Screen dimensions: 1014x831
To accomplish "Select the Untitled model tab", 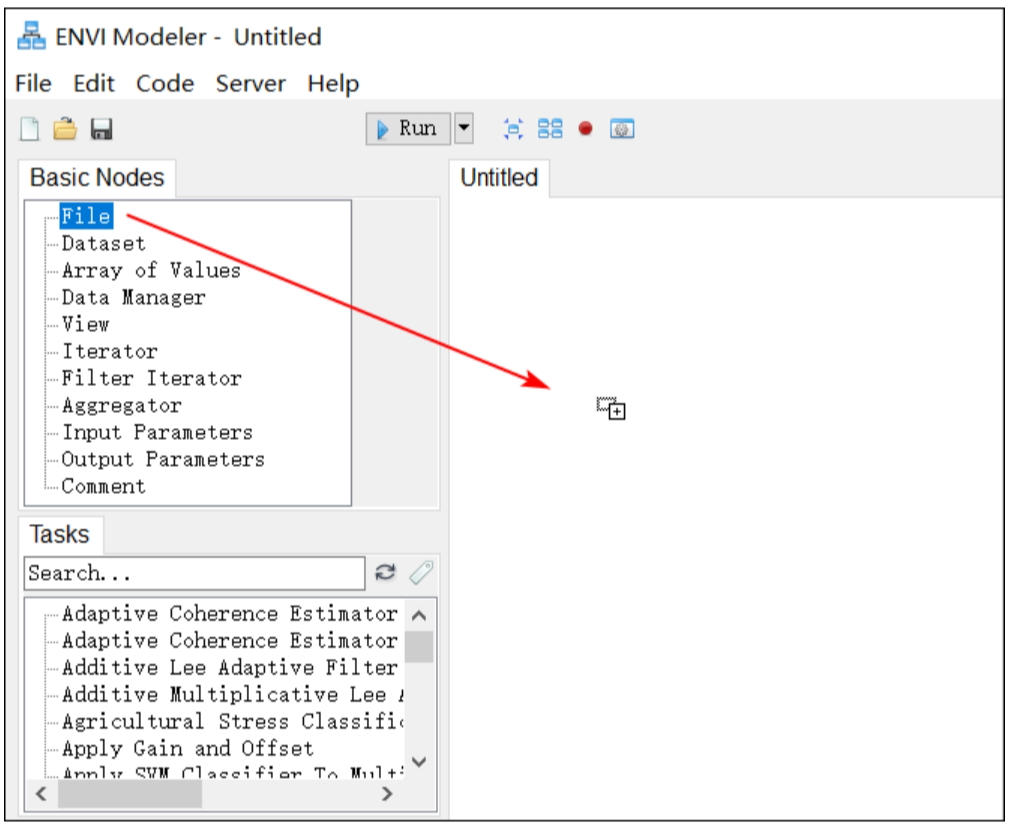I will click(x=499, y=178).
